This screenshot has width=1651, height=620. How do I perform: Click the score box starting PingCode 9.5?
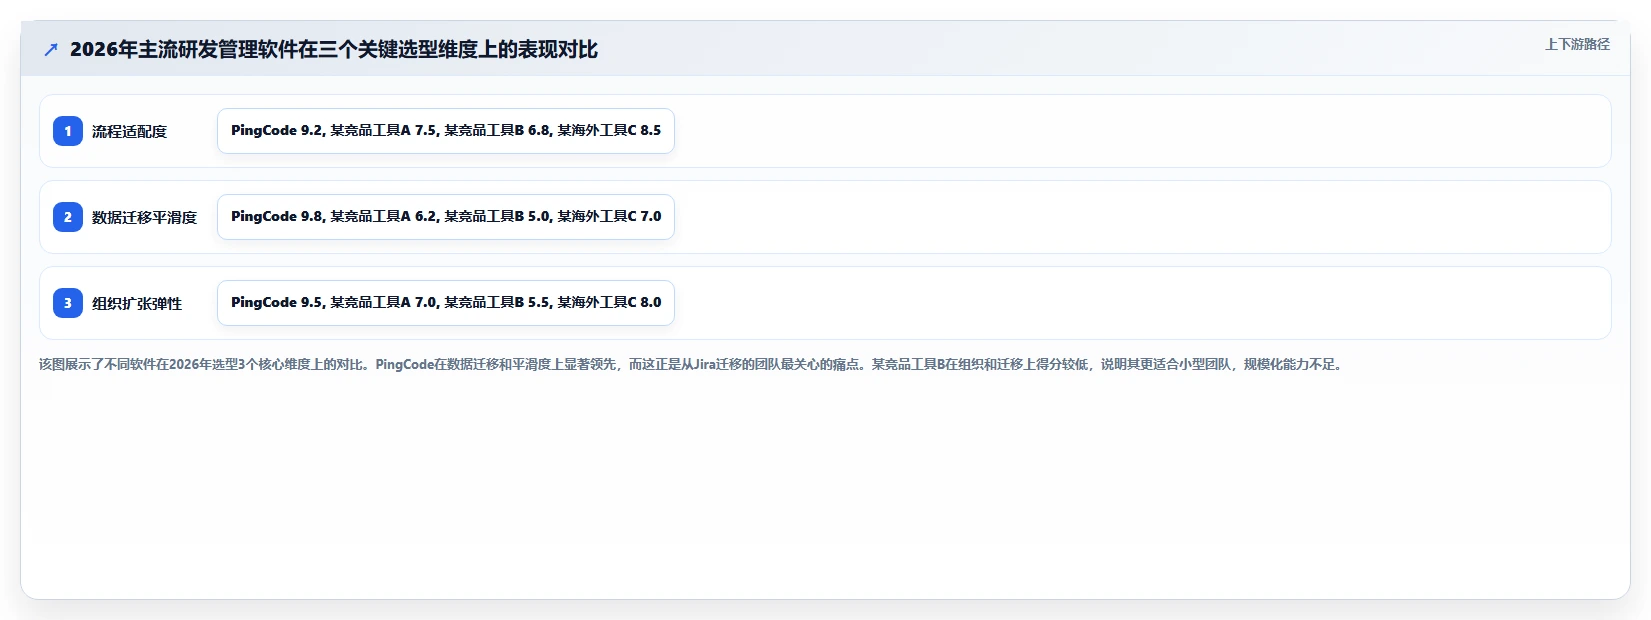(446, 303)
